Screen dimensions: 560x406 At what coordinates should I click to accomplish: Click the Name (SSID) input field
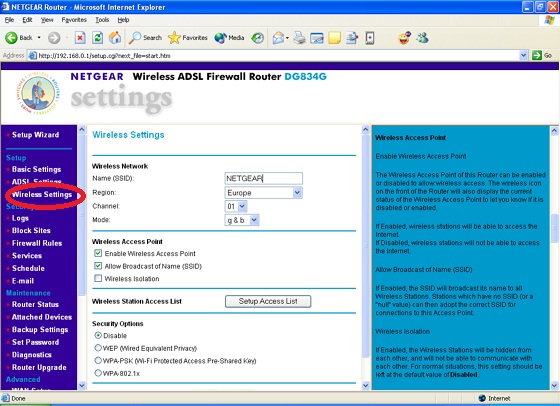pyautogui.click(x=264, y=179)
